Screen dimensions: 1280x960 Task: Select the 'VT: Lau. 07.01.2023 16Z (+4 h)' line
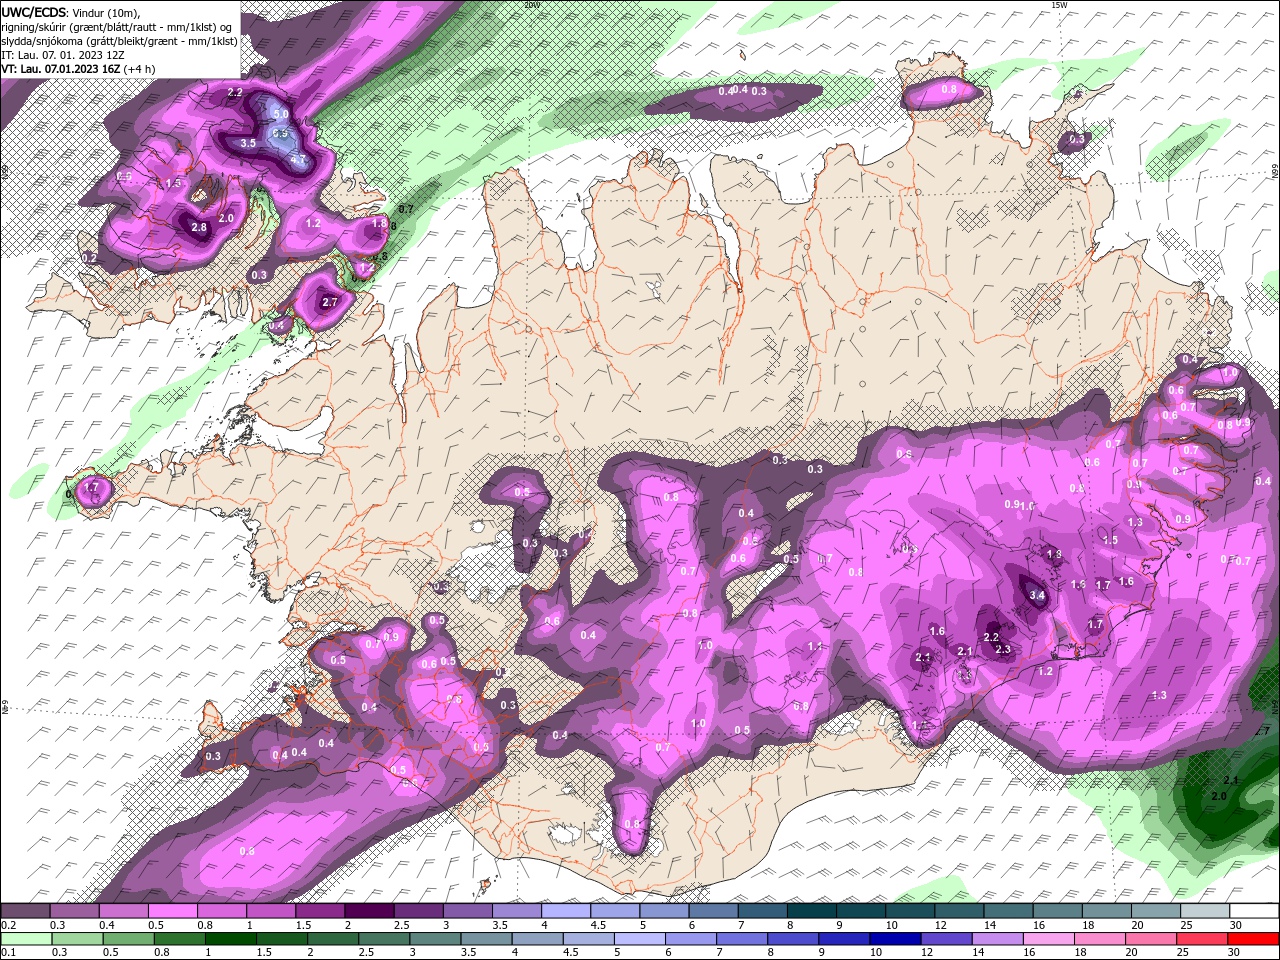(x=79, y=69)
